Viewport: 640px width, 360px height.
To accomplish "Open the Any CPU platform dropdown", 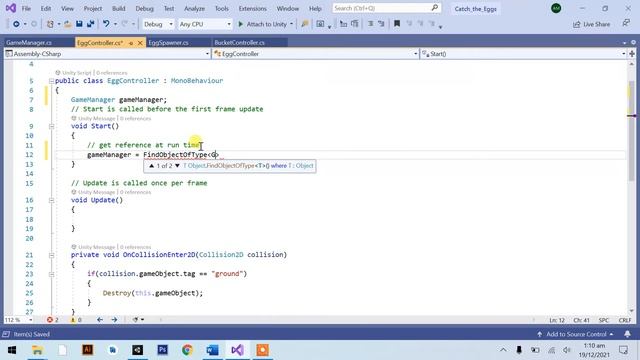I will click(x=205, y=24).
